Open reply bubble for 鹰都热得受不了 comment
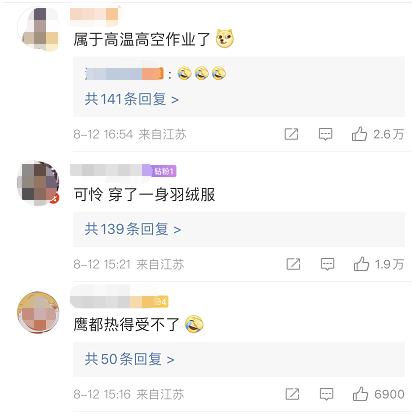Image resolution: width=412 pixels, height=415 pixels. tap(326, 394)
